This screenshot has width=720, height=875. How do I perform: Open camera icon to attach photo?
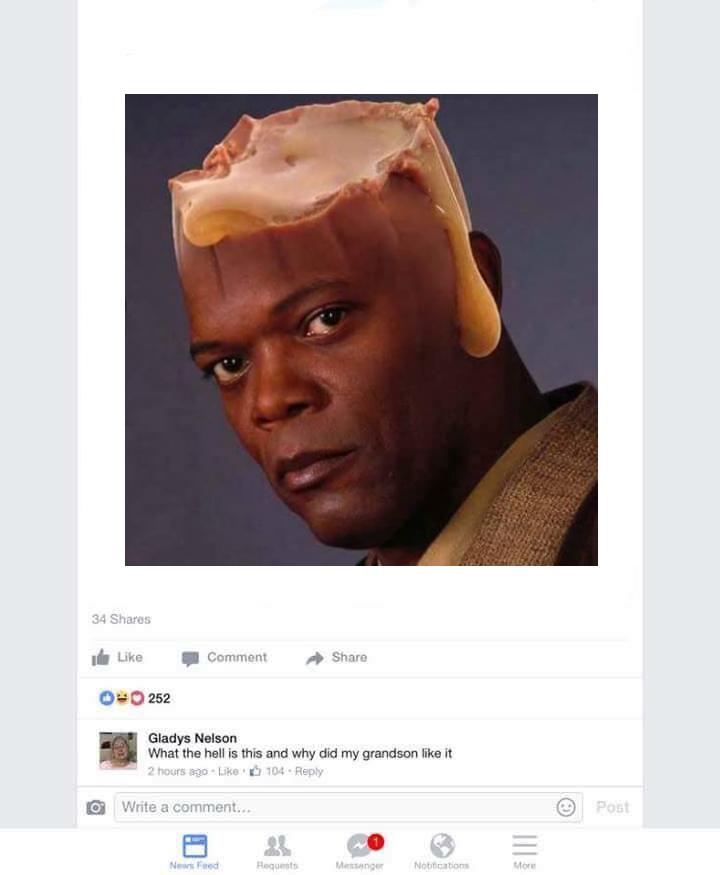pos(96,807)
